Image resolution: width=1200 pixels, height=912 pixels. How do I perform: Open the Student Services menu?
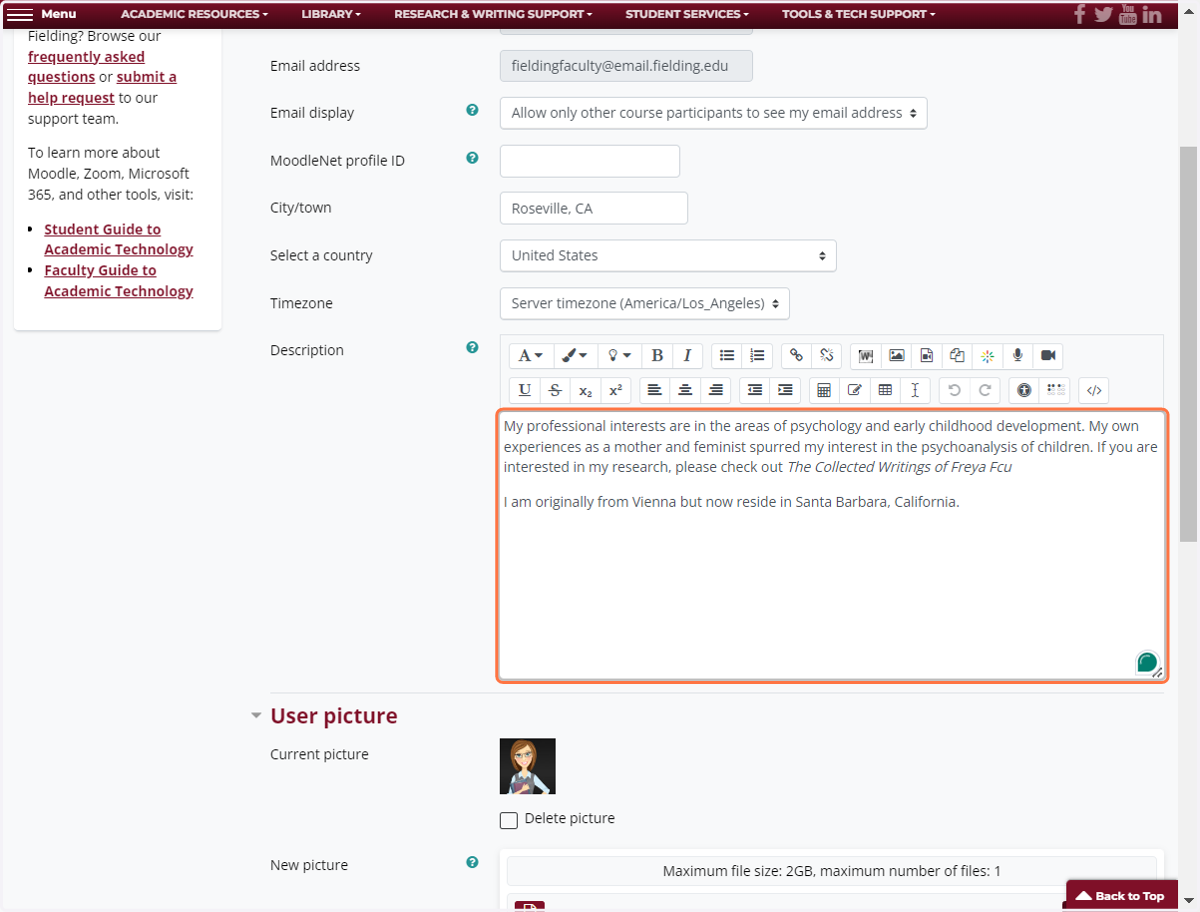(x=687, y=14)
